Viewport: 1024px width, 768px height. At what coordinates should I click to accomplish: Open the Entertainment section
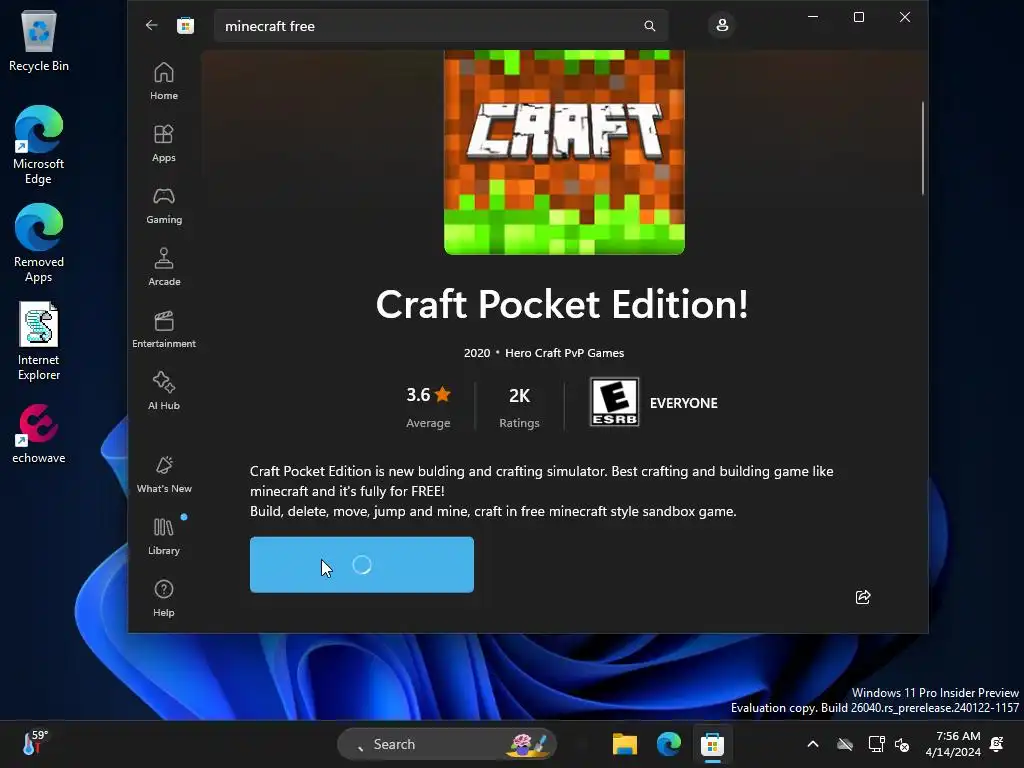164,329
